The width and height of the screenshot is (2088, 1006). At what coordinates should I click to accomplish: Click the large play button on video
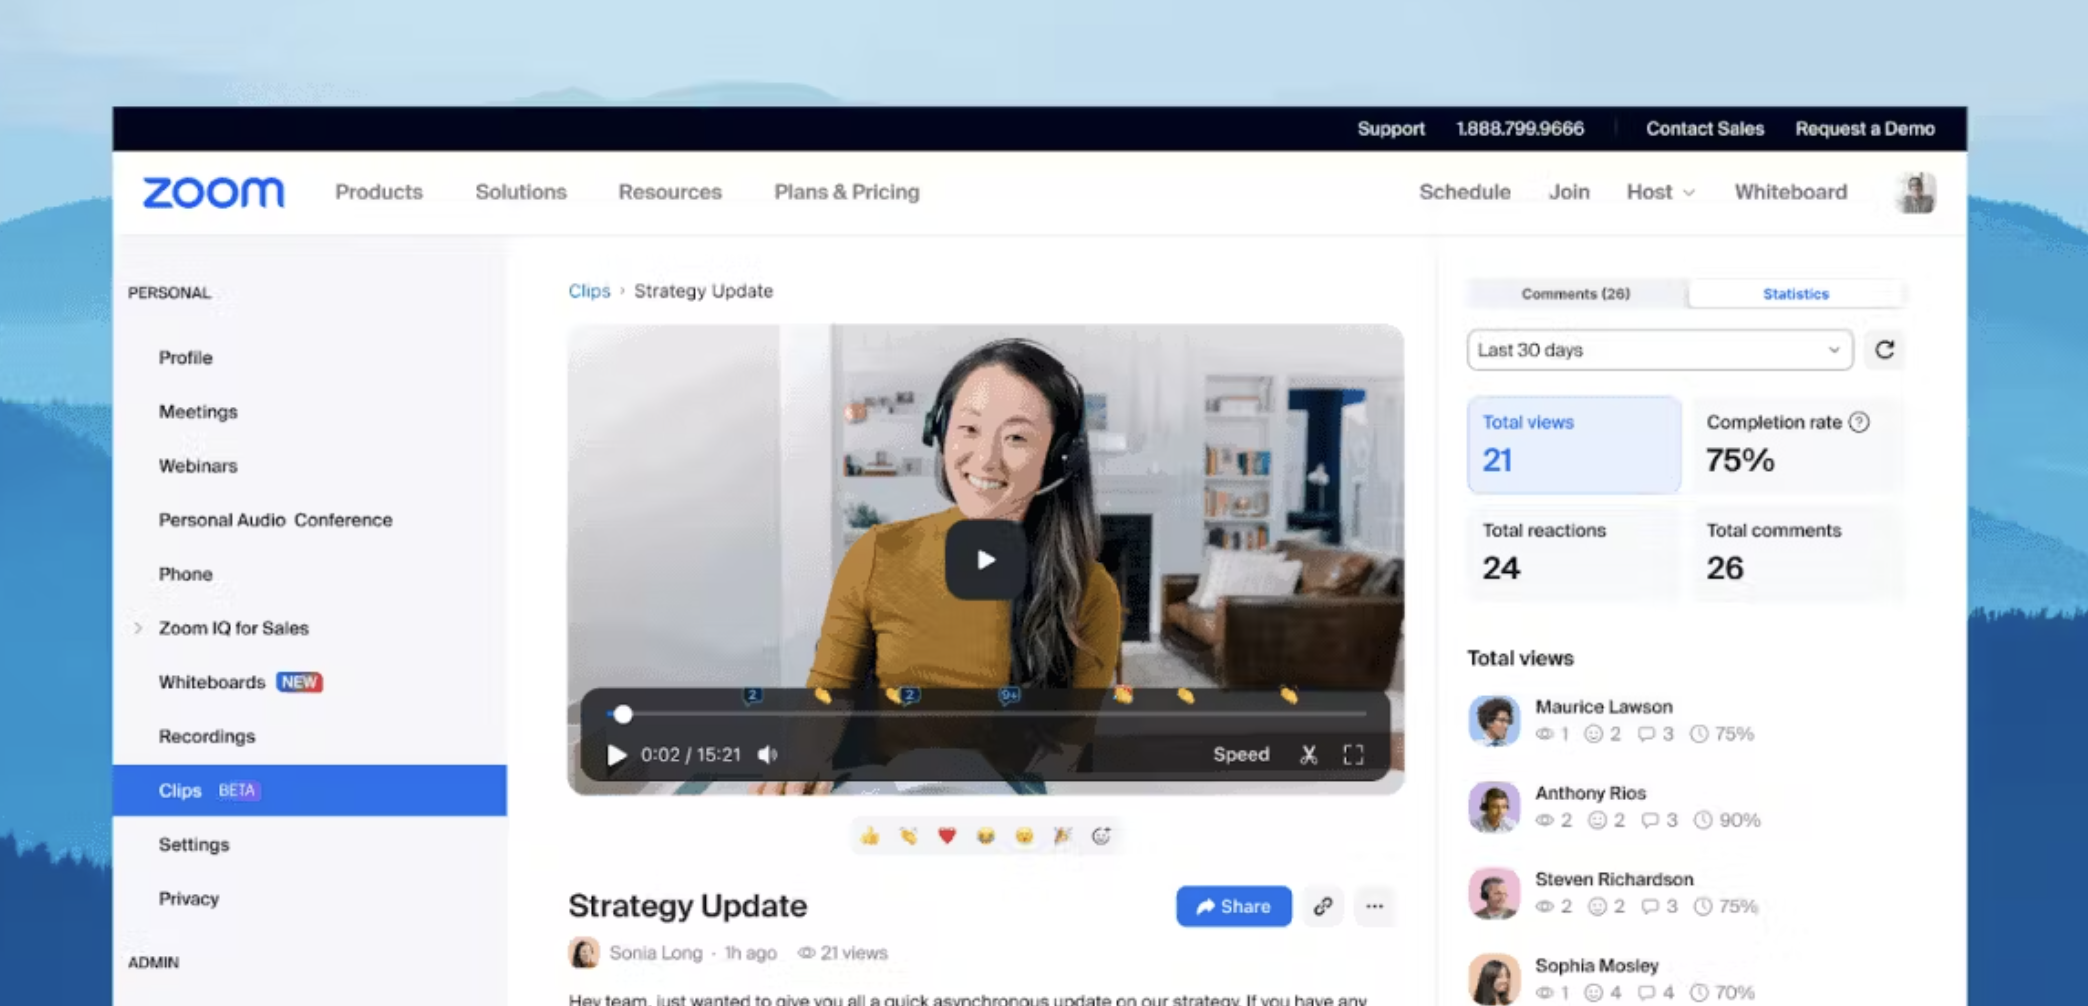point(985,560)
